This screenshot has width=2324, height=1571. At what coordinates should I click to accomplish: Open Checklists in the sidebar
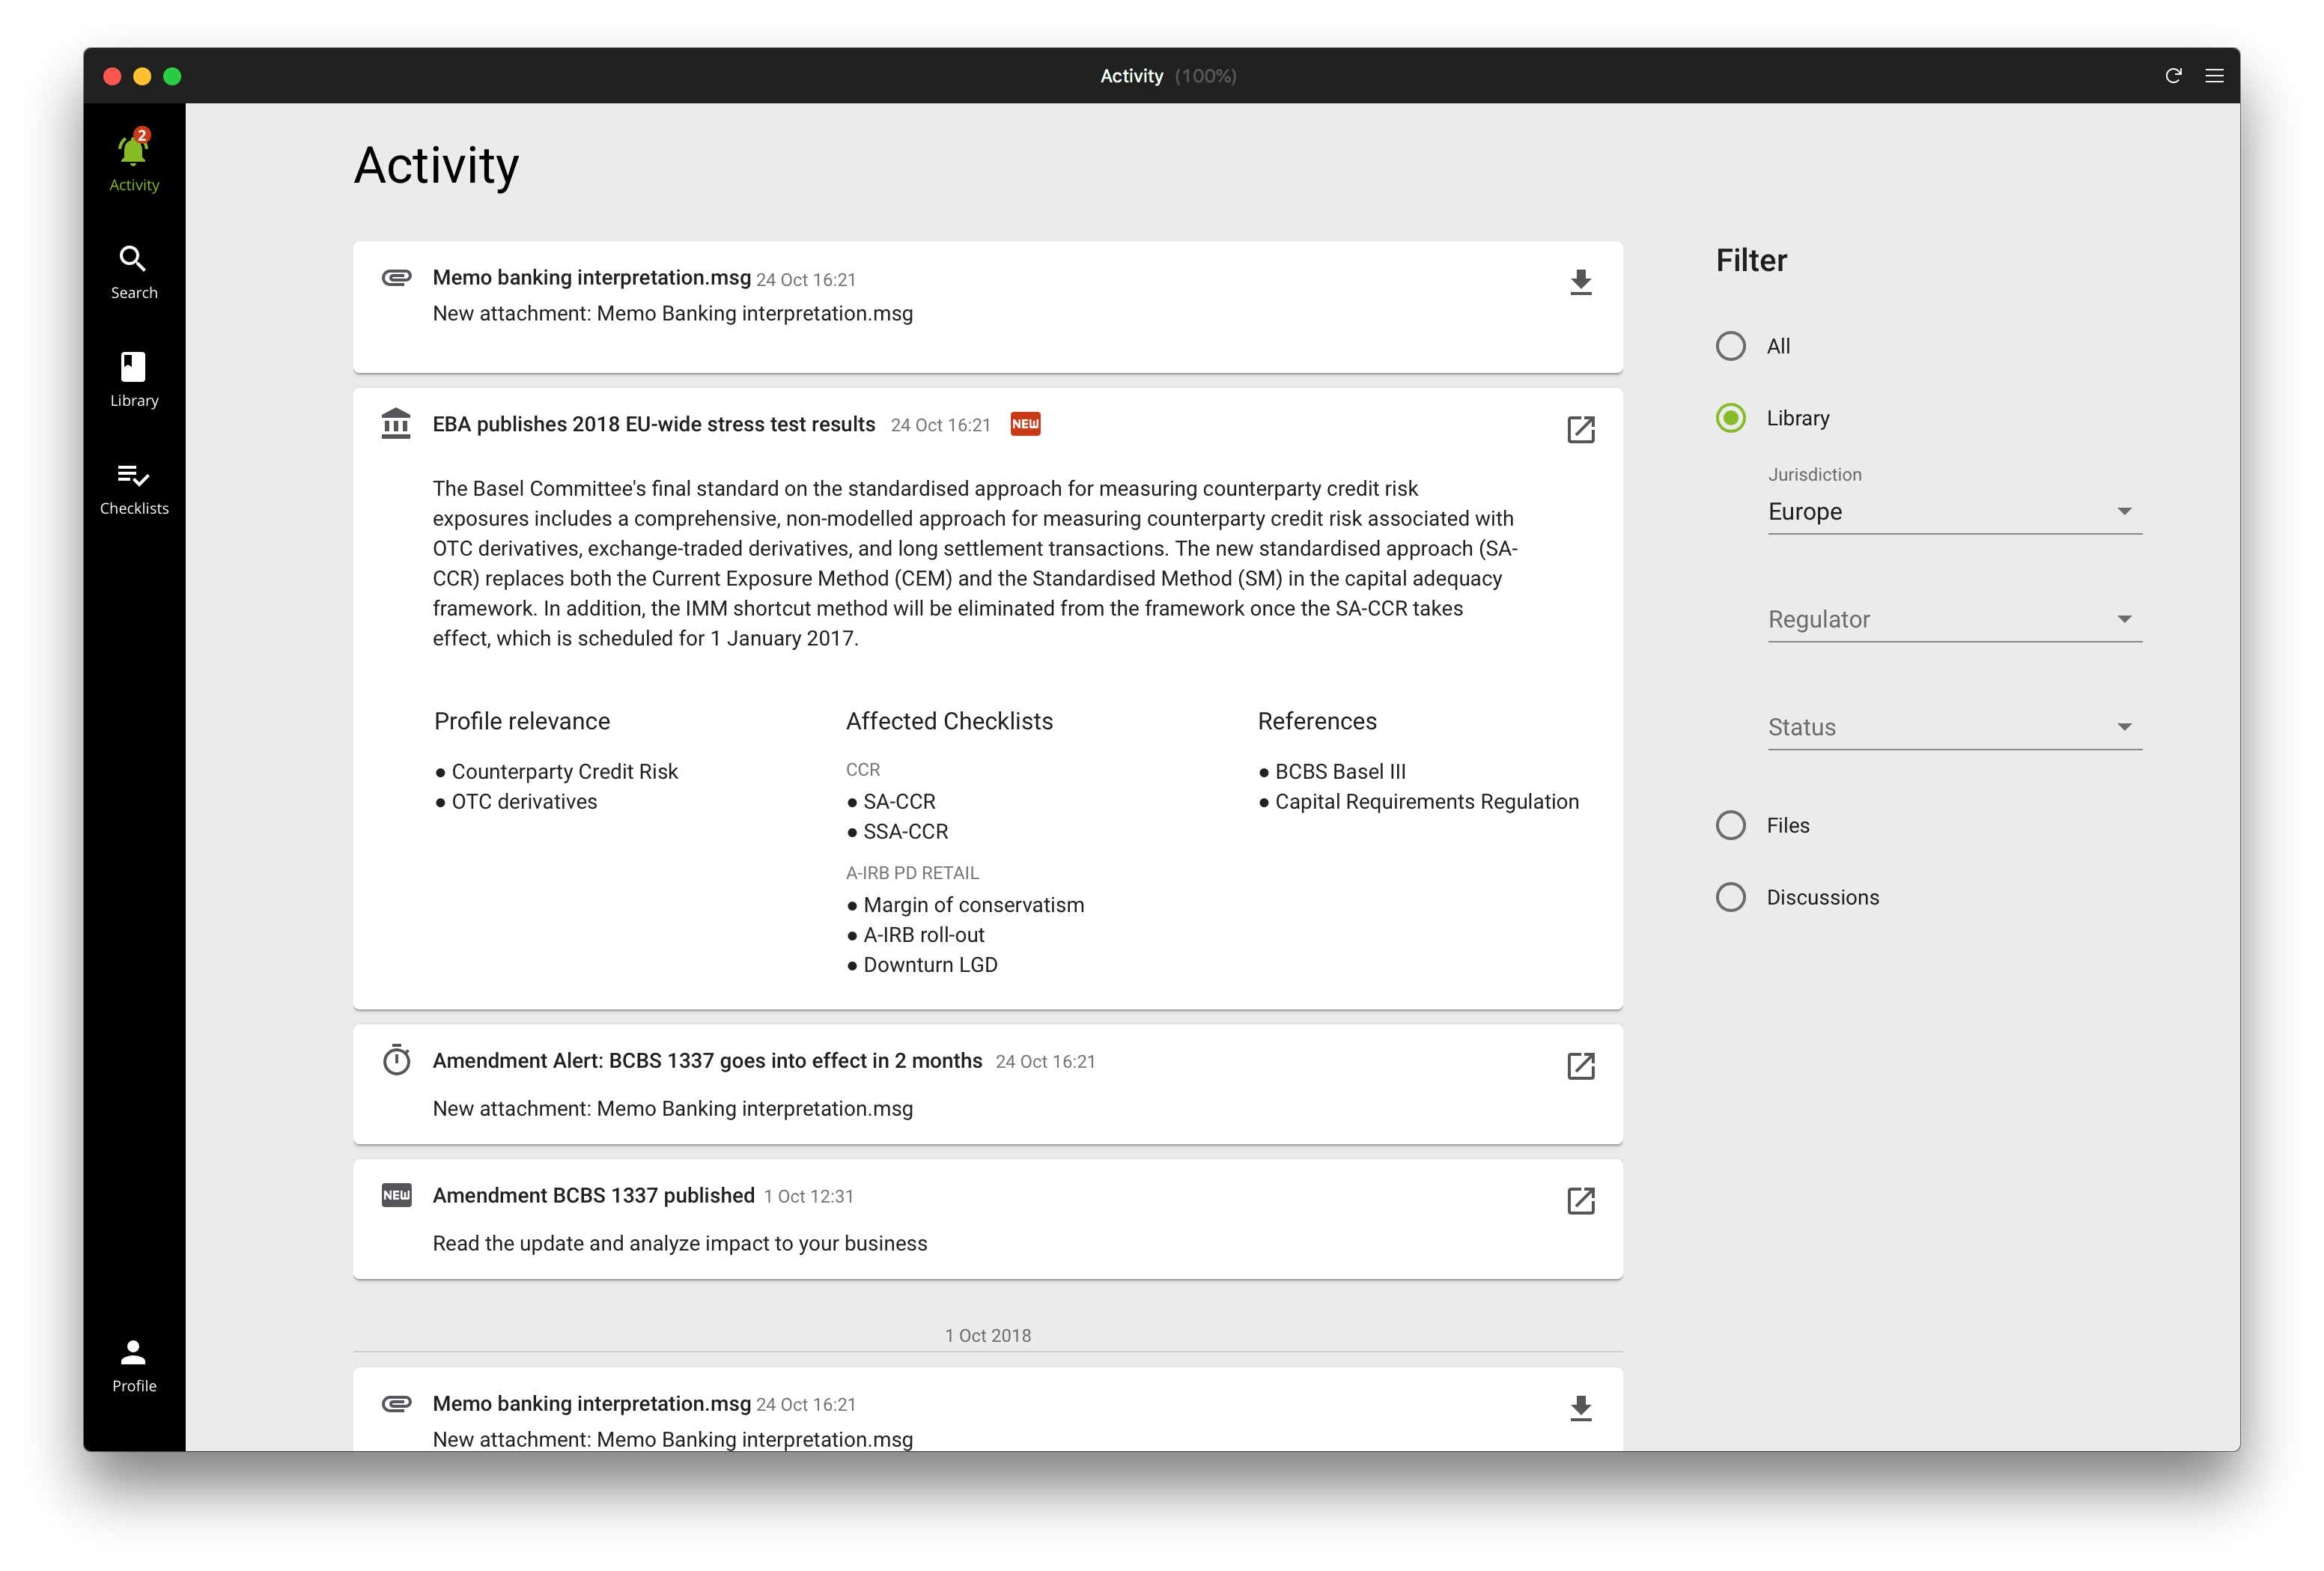[x=133, y=488]
